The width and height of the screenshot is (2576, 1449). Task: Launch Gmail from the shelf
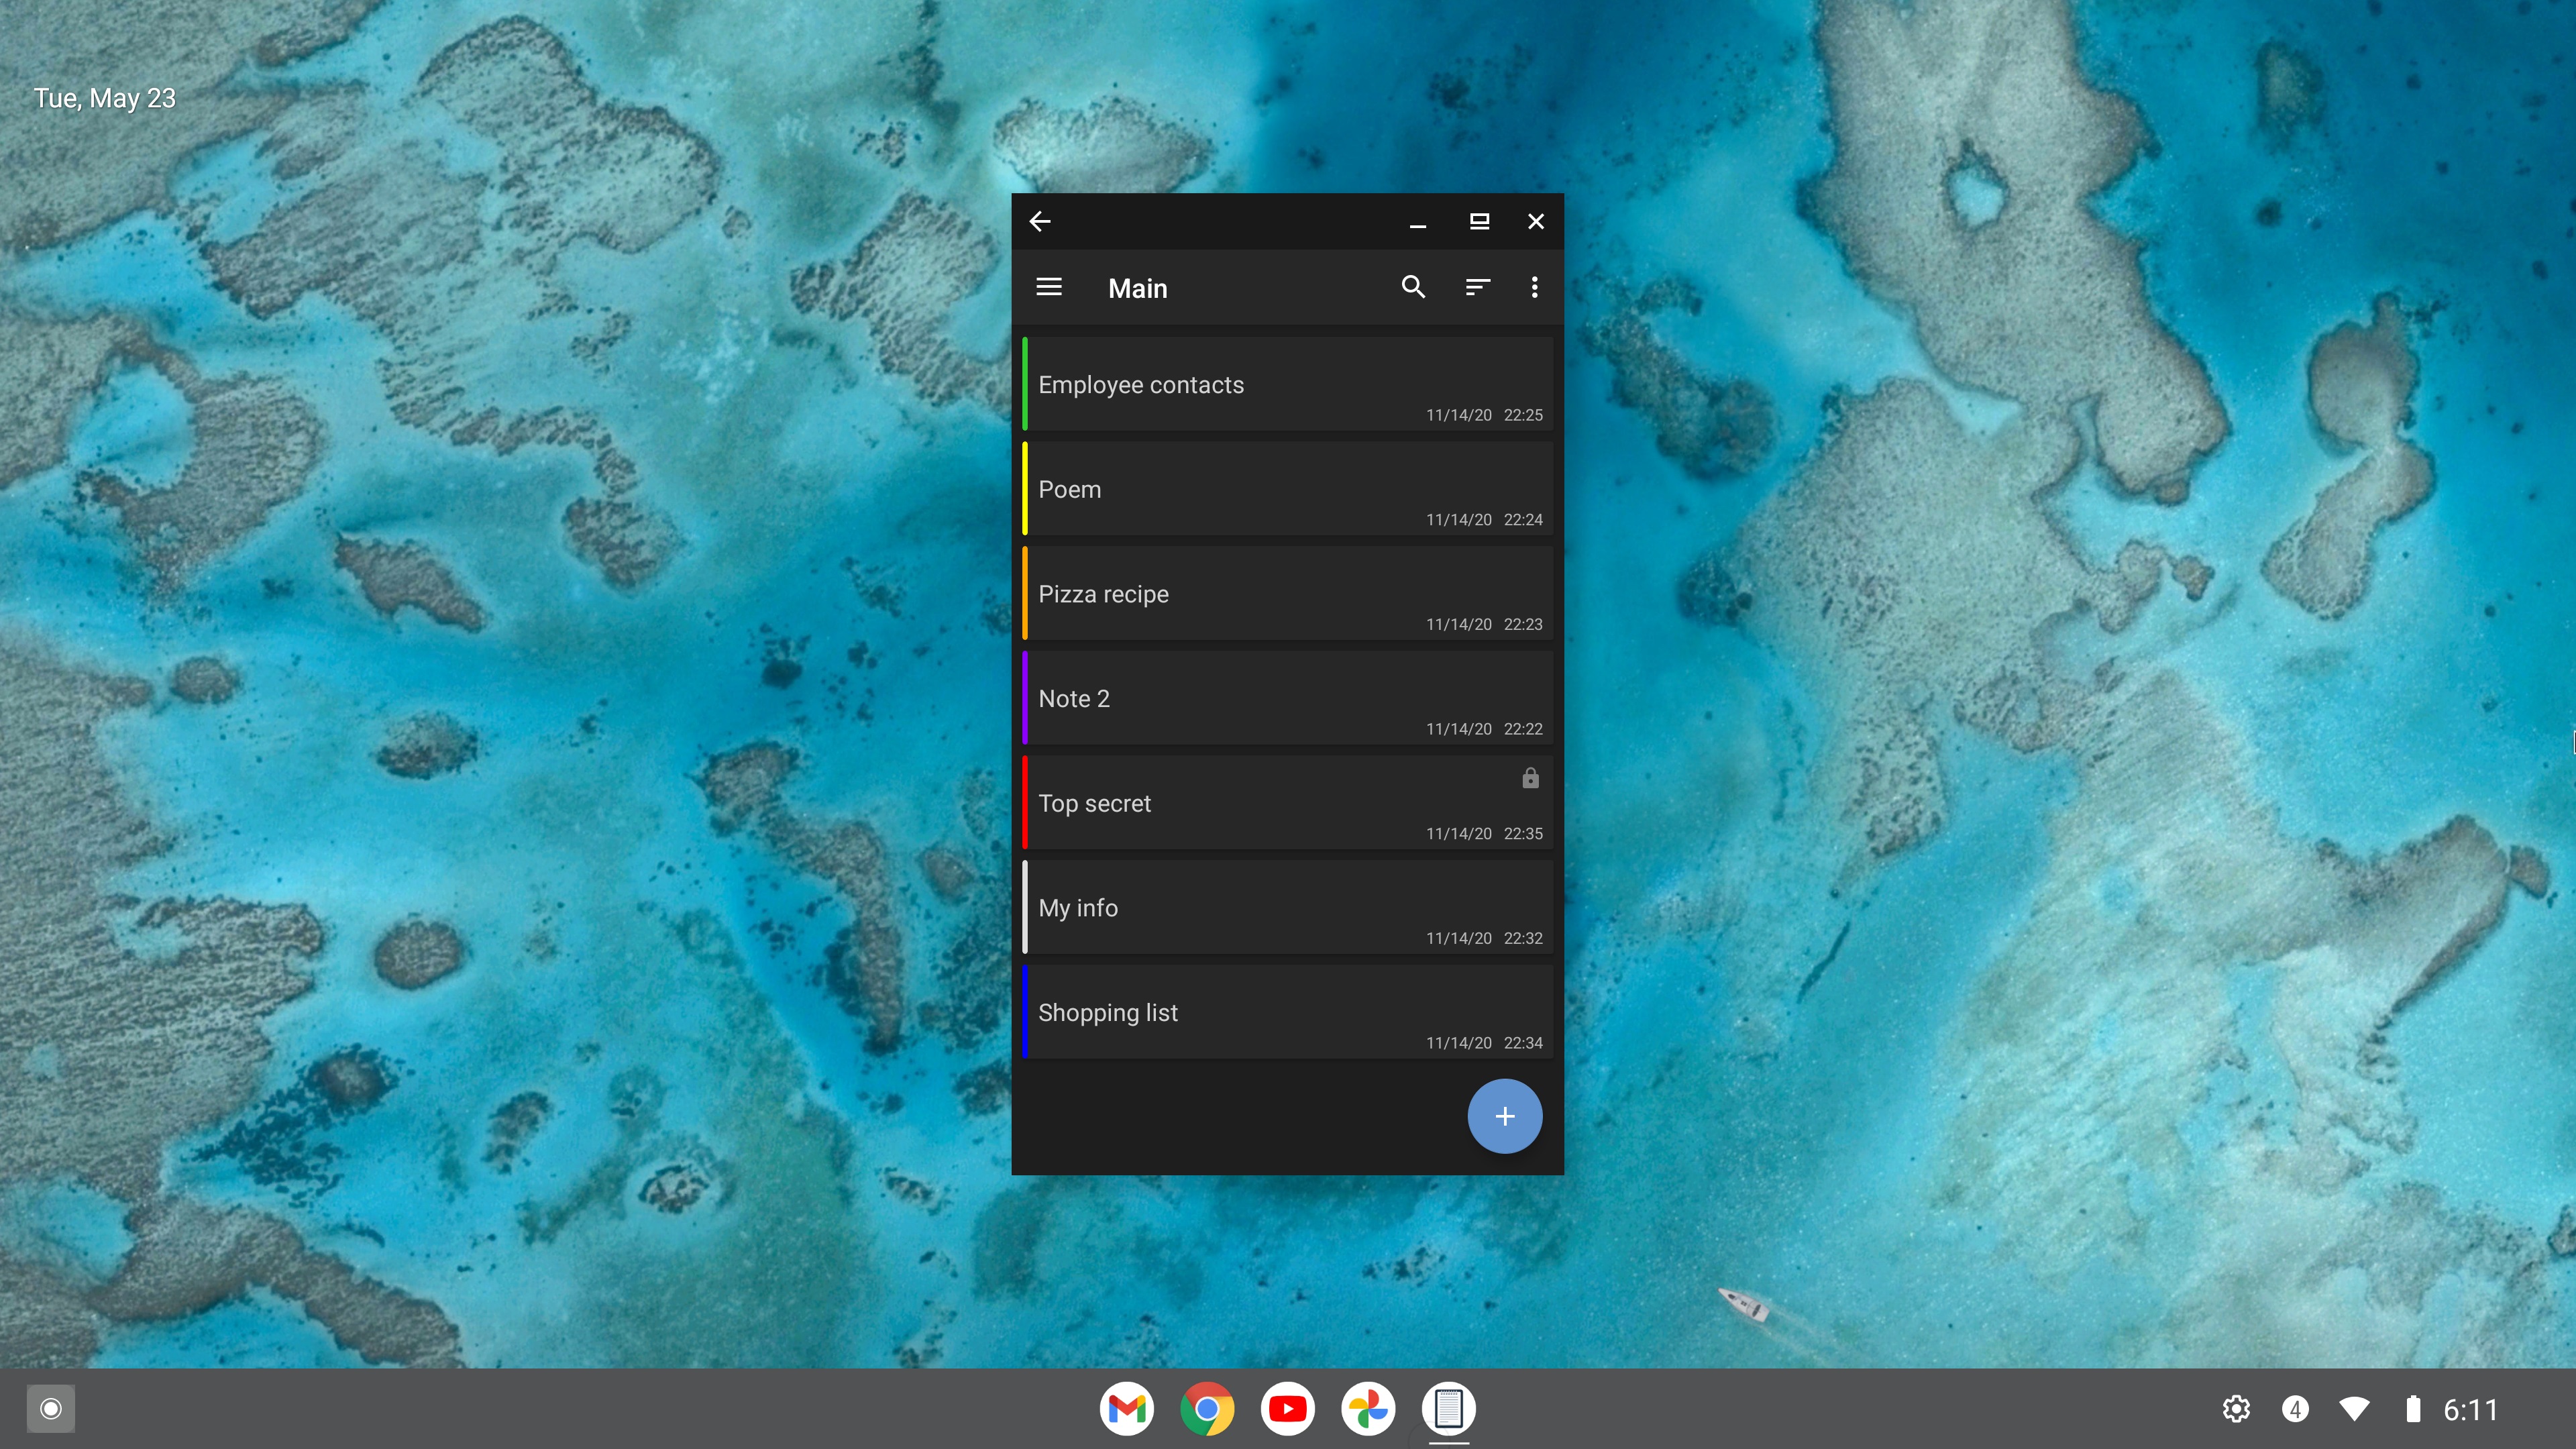tap(1127, 1409)
